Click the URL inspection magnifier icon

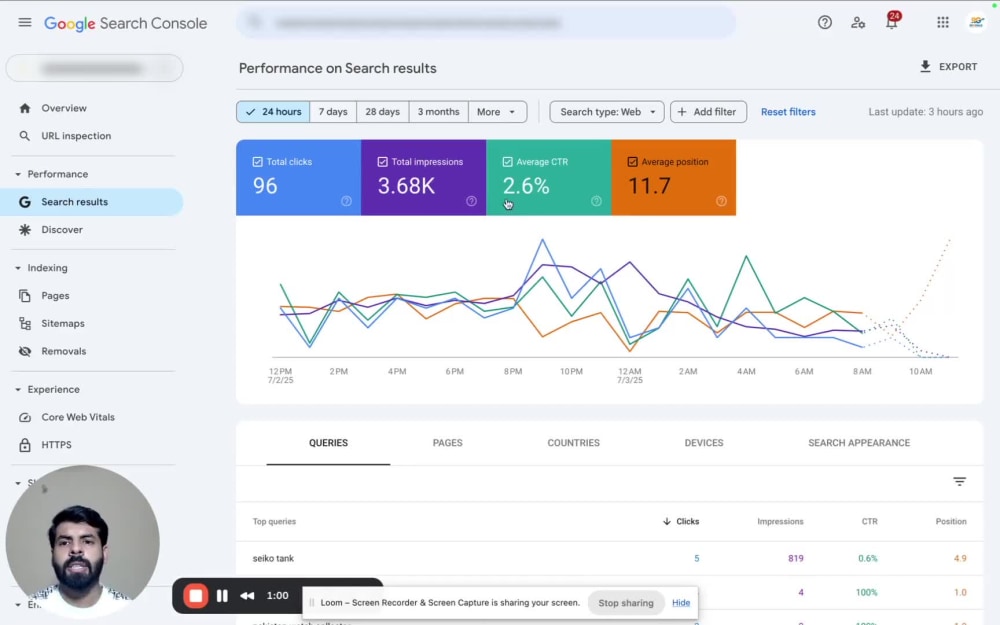pyautogui.click(x=25, y=136)
